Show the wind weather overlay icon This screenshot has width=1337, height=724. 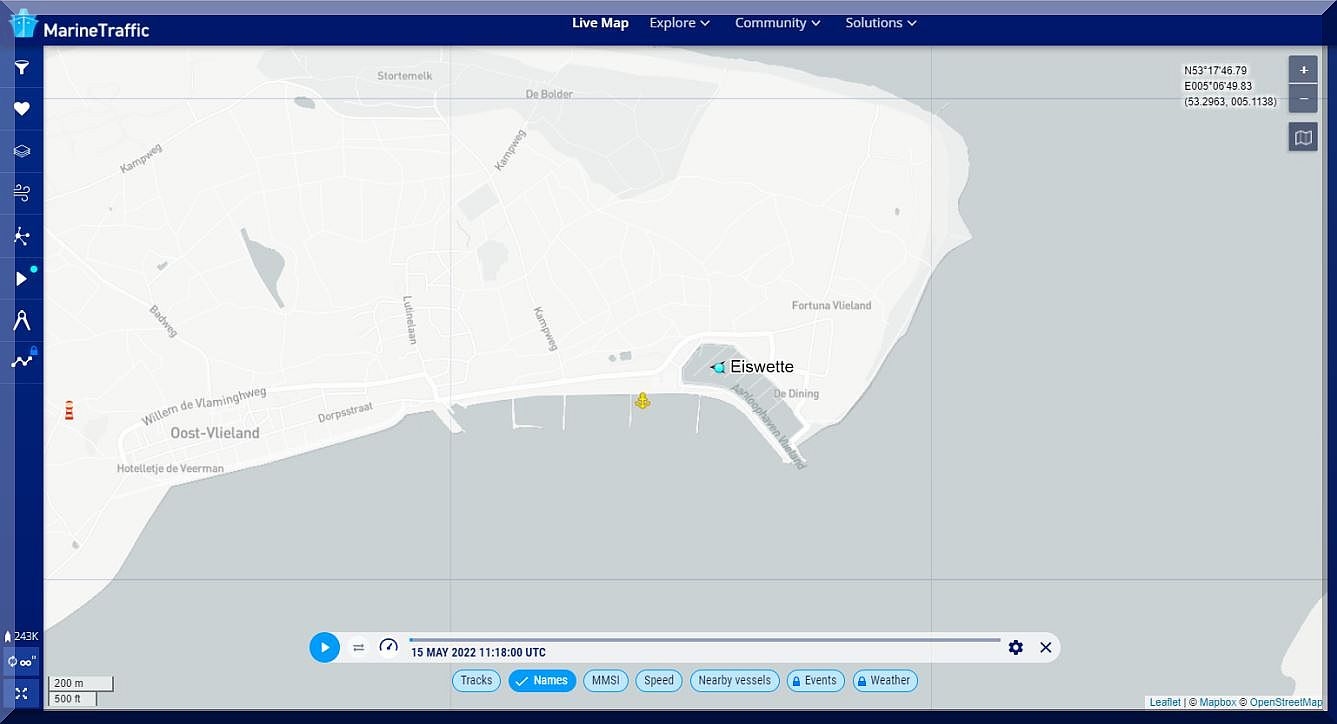(22, 193)
